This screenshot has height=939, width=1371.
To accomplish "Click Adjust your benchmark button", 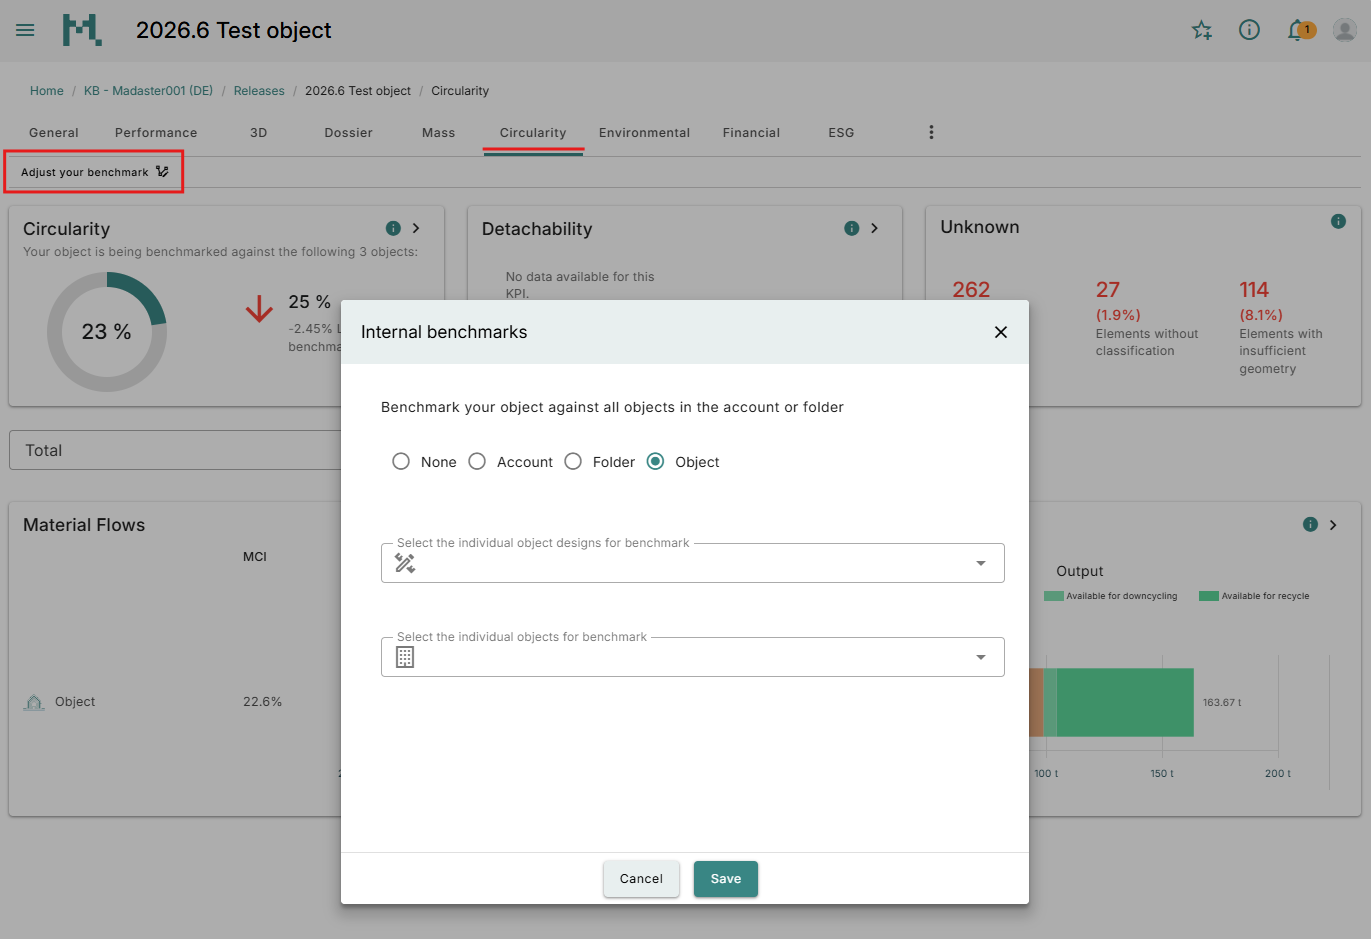I will point(94,172).
